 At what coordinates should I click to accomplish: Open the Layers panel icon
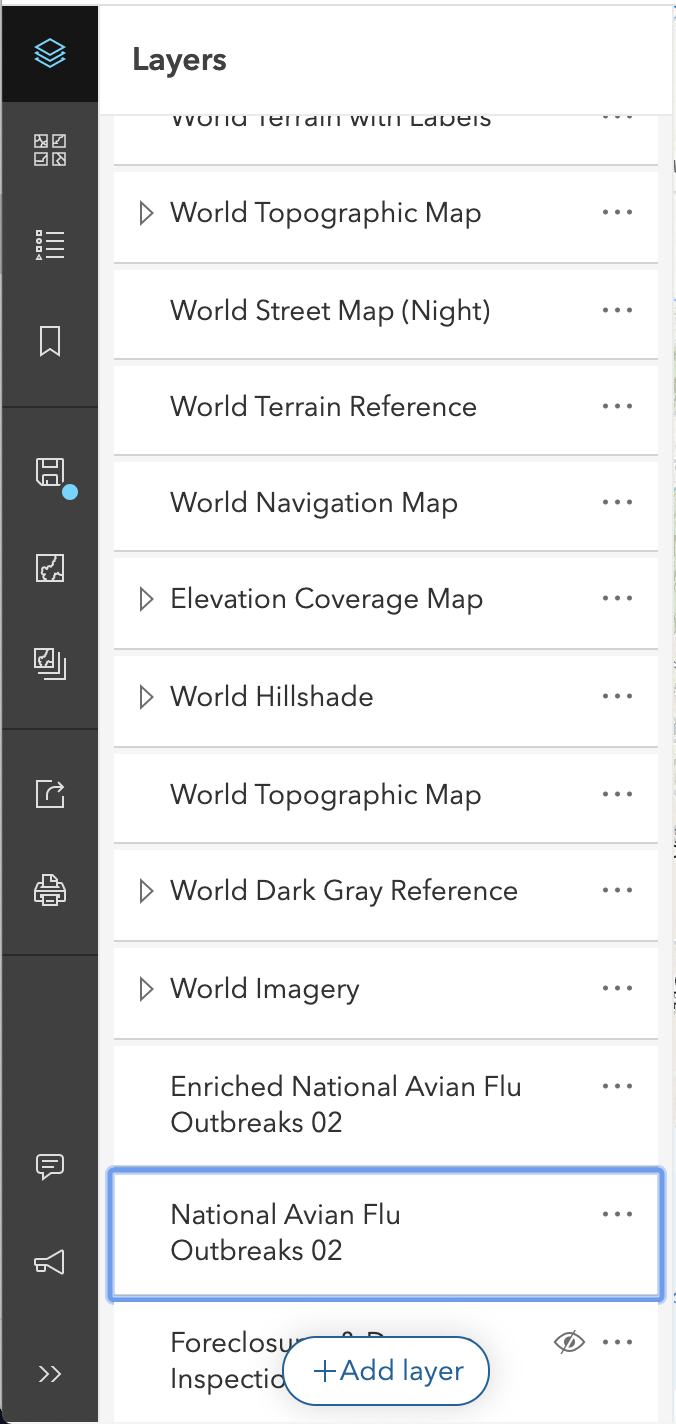coord(49,52)
